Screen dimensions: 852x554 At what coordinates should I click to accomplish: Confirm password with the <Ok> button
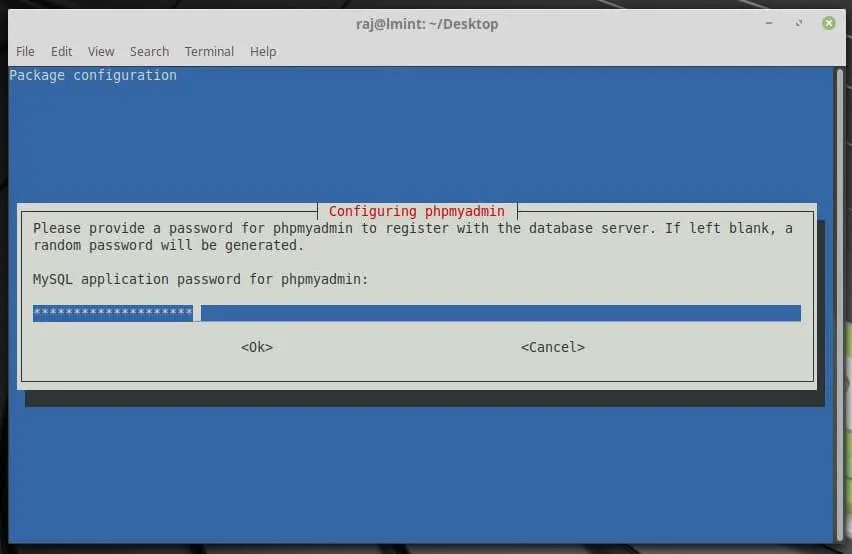[x=257, y=347]
